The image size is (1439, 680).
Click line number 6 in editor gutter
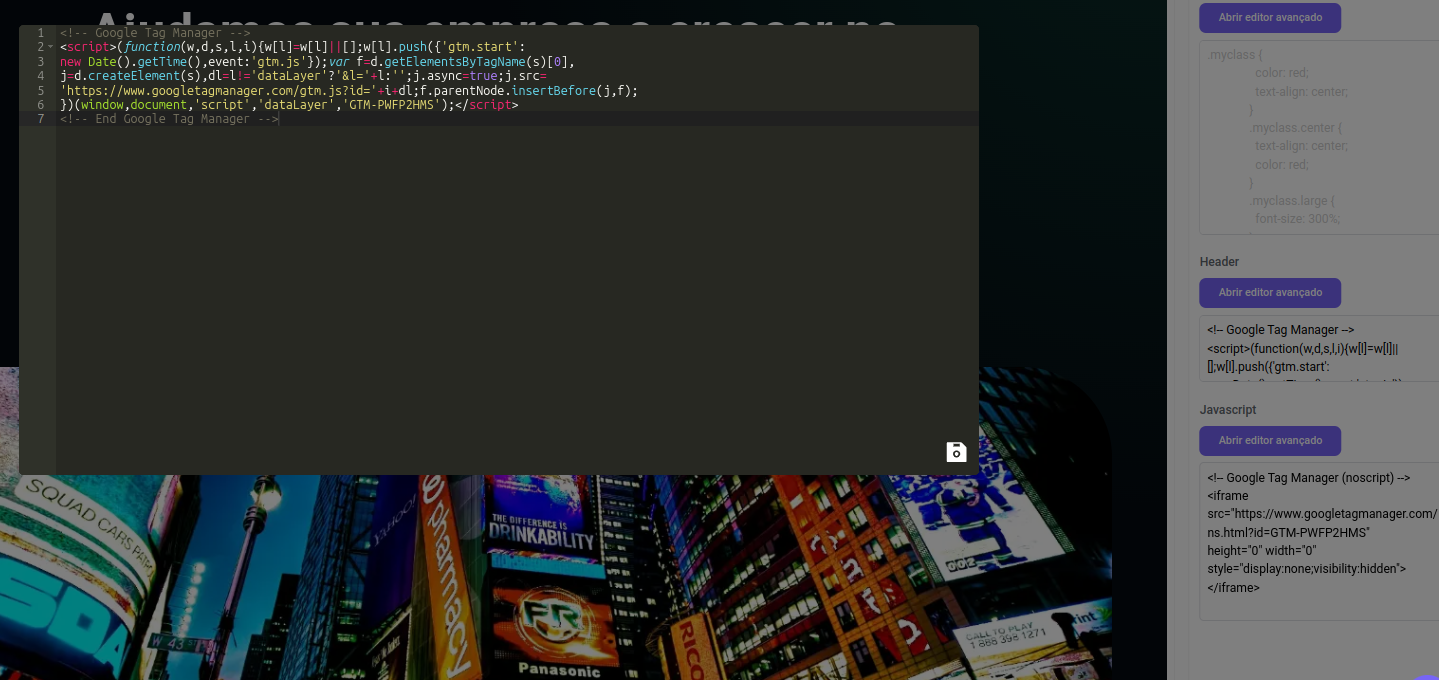pyautogui.click(x=40, y=105)
